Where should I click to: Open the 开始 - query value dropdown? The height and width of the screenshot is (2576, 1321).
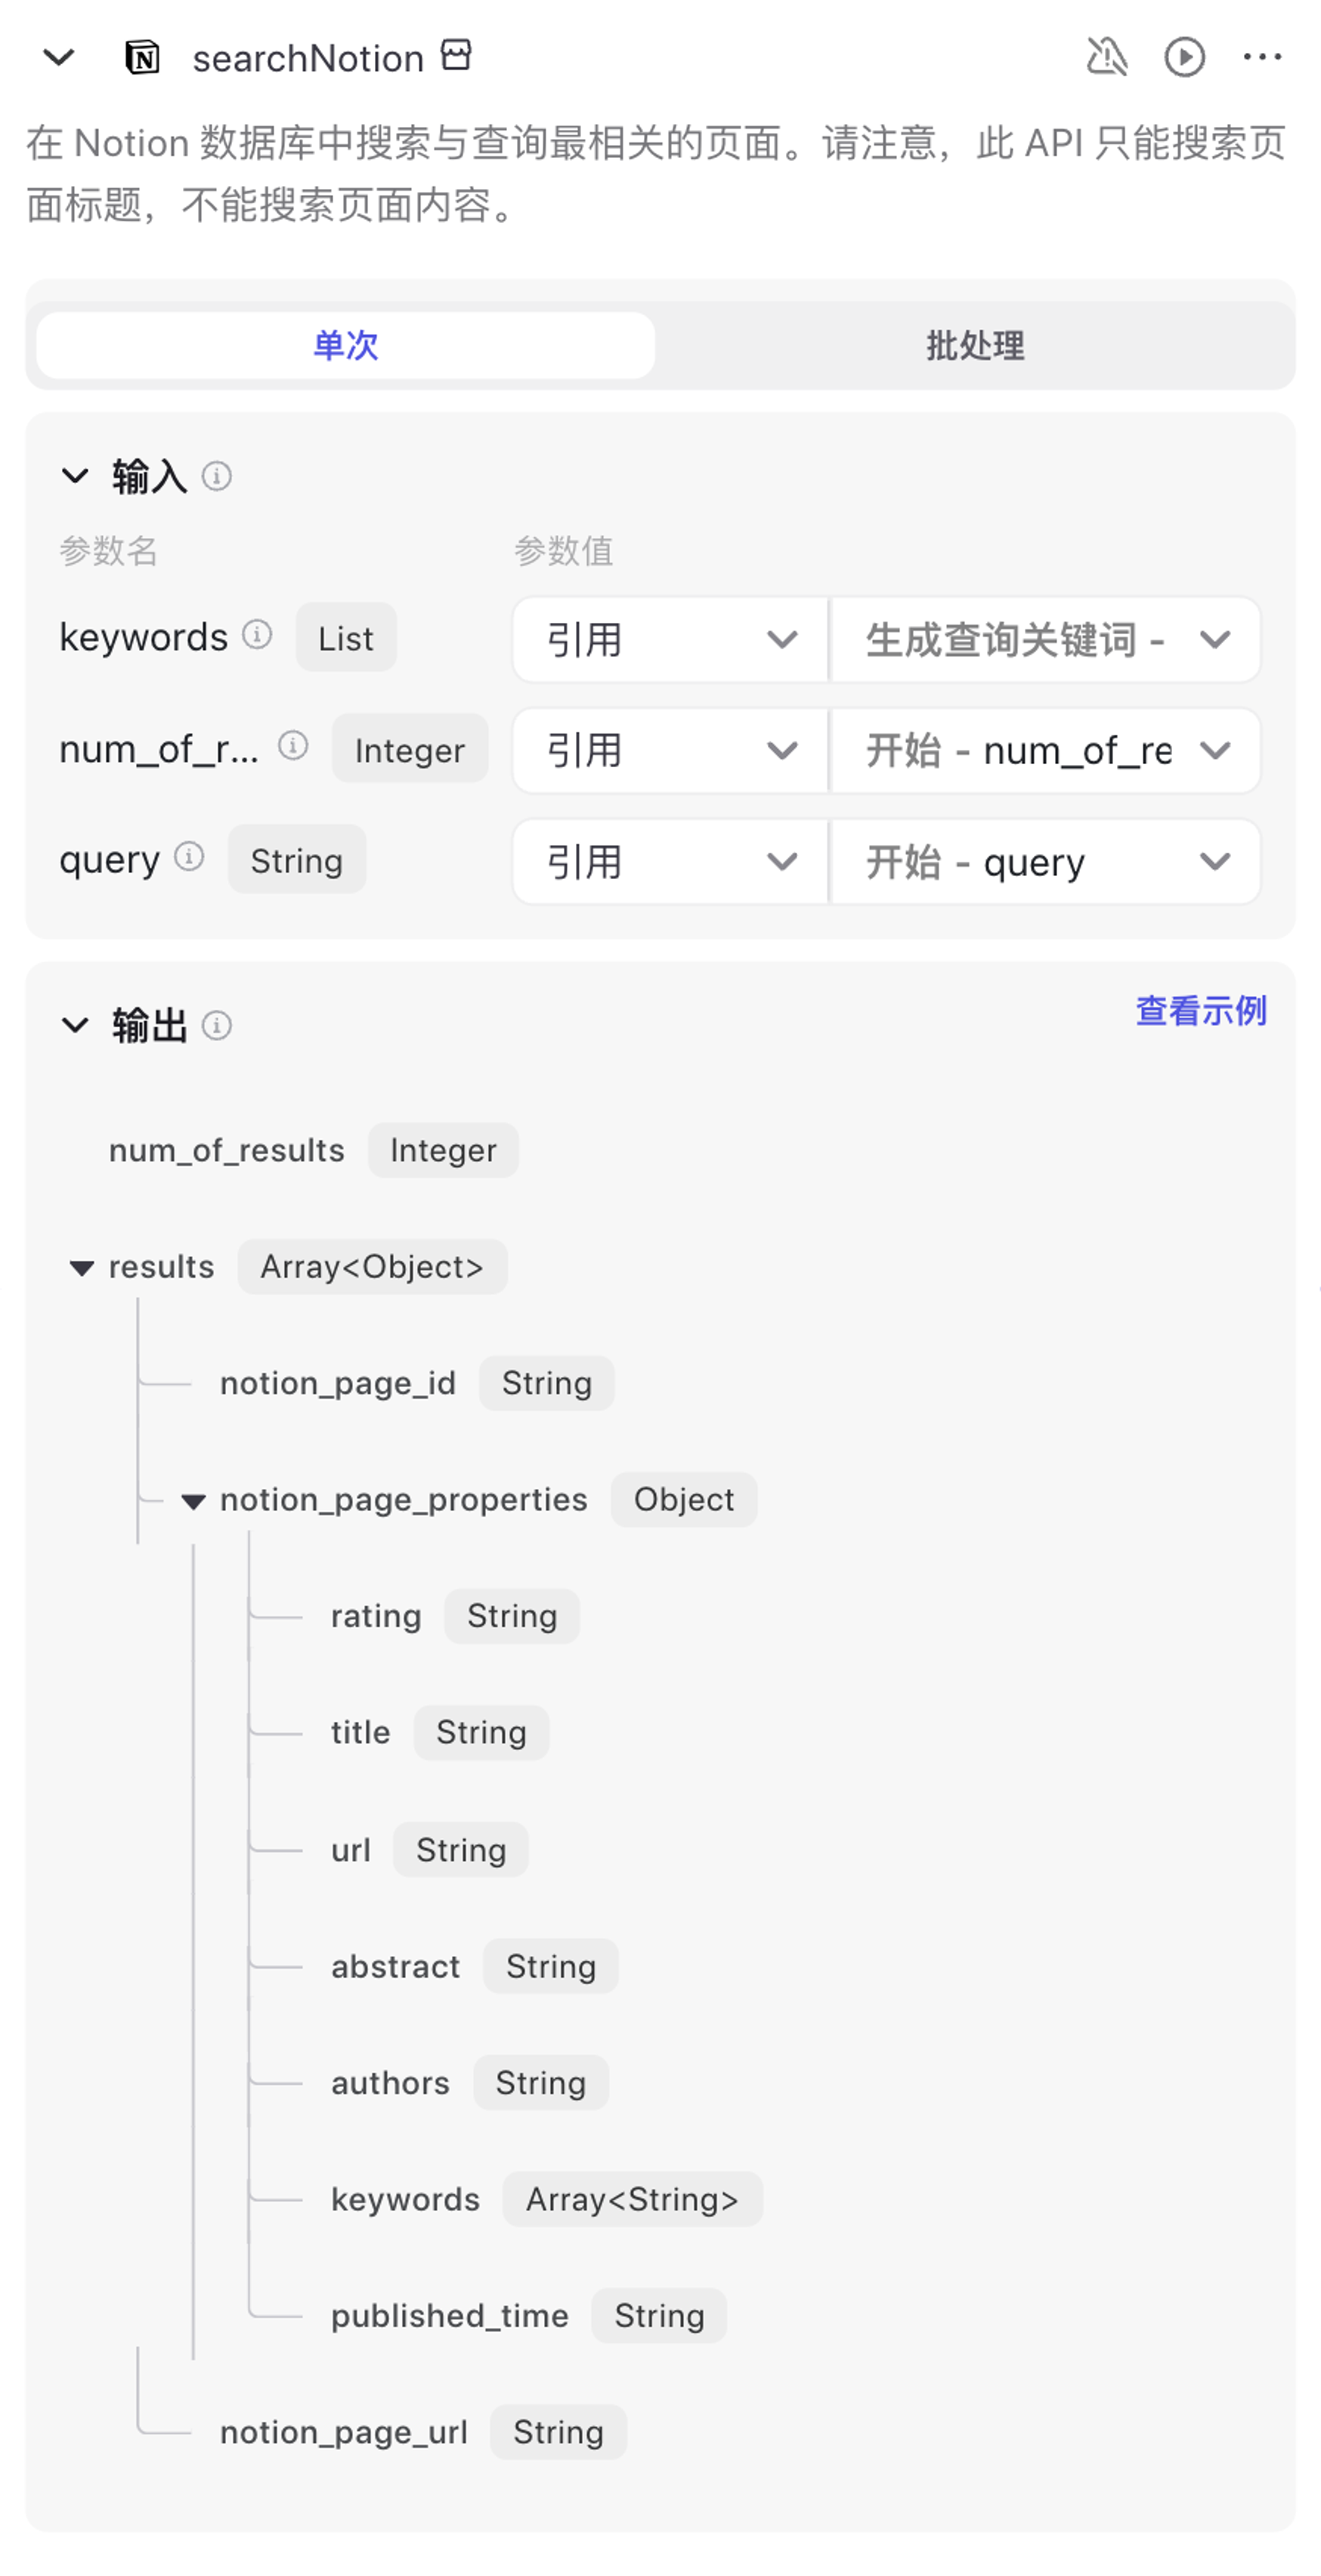pyautogui.click(x=1045, y=862)
